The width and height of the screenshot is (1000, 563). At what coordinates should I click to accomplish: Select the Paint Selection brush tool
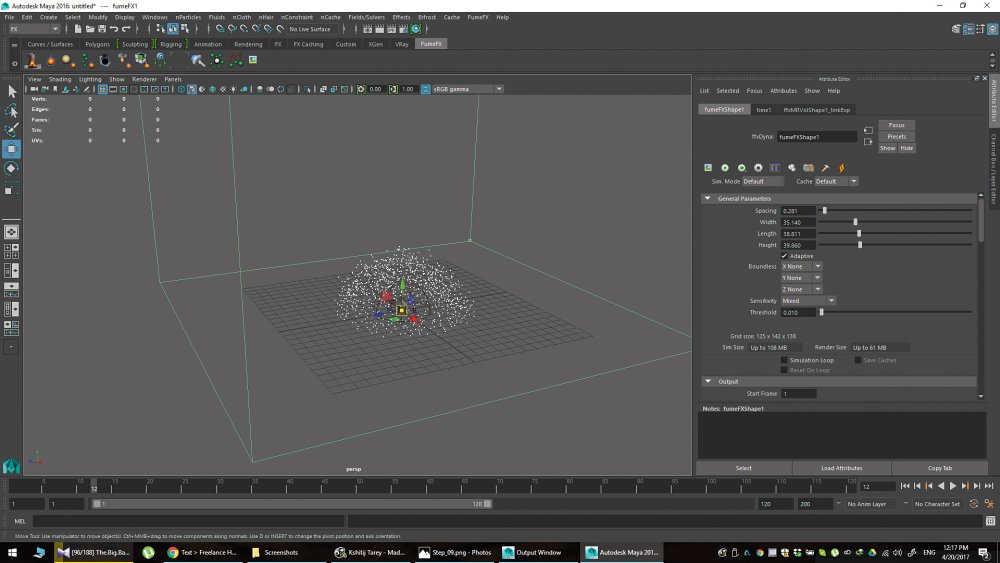(11, 129)
